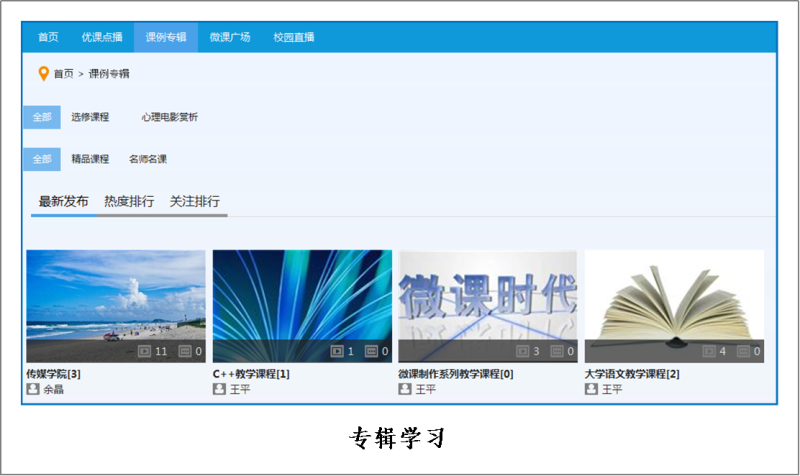Filter by 名师名课
The height and width of the screenshot is (476, 800).
pyautogui.click(x=148, y=159)
